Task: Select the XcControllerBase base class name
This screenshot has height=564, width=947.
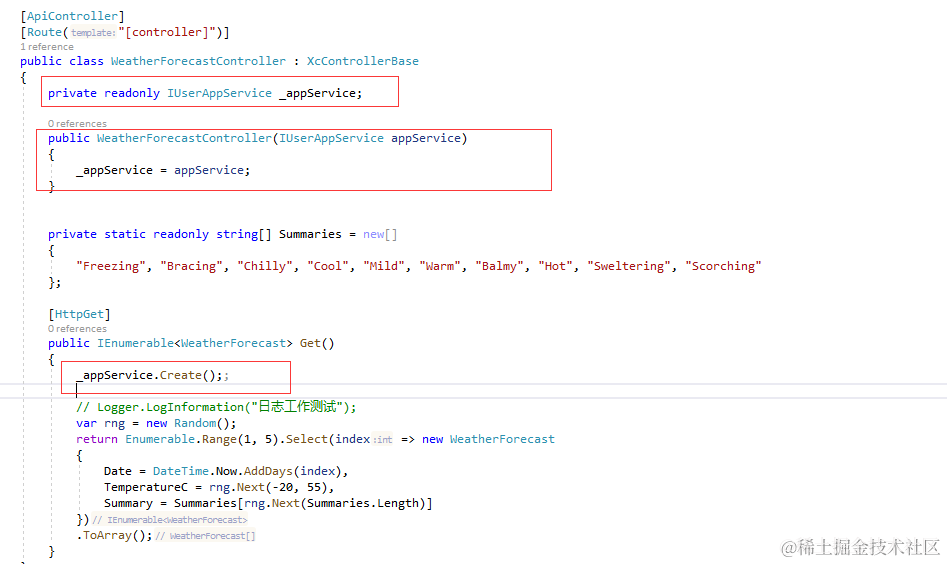Action: (x=362, y=61)
